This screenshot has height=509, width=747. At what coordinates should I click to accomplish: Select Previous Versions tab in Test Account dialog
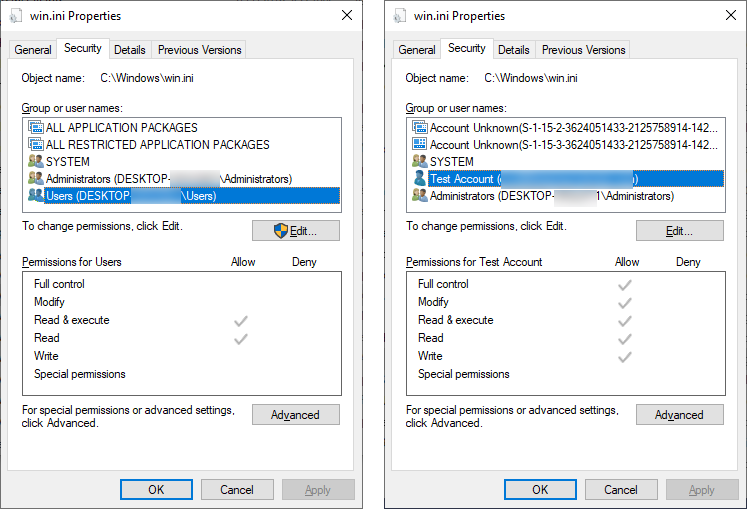583,50
